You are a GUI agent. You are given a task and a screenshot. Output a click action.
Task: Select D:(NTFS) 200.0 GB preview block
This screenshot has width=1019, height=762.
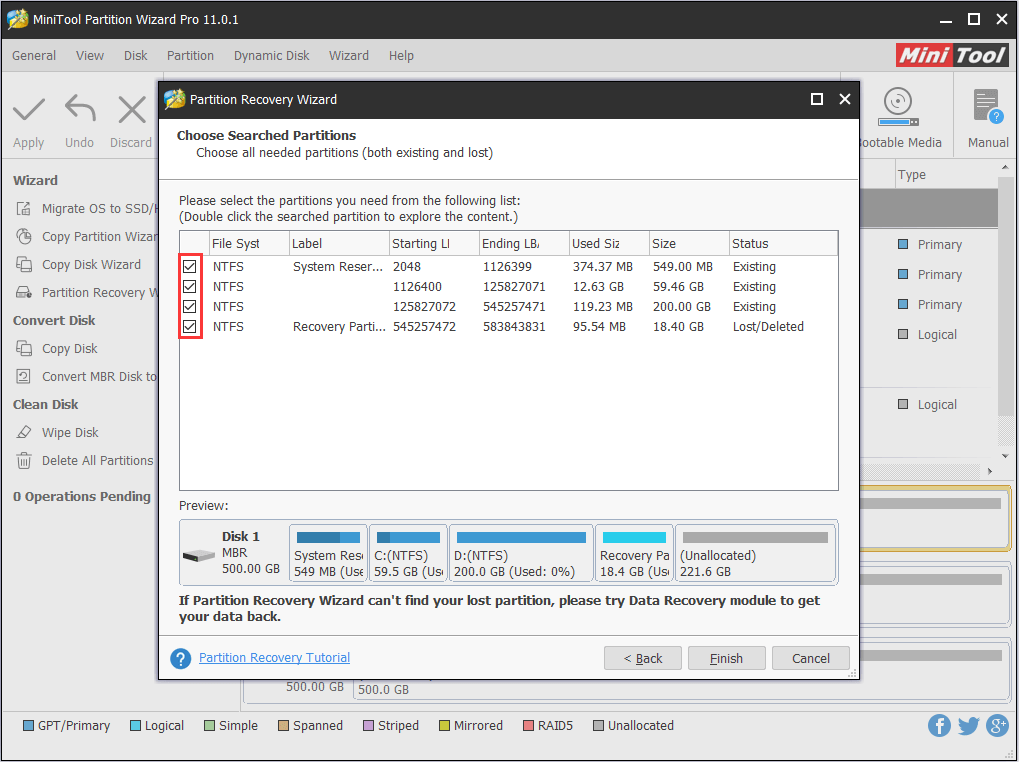(x=521, y=553)
